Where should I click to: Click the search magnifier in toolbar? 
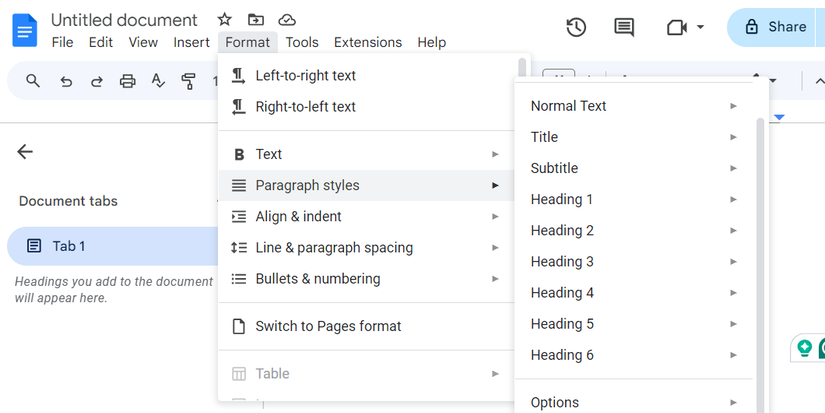(x=34, y=81)
